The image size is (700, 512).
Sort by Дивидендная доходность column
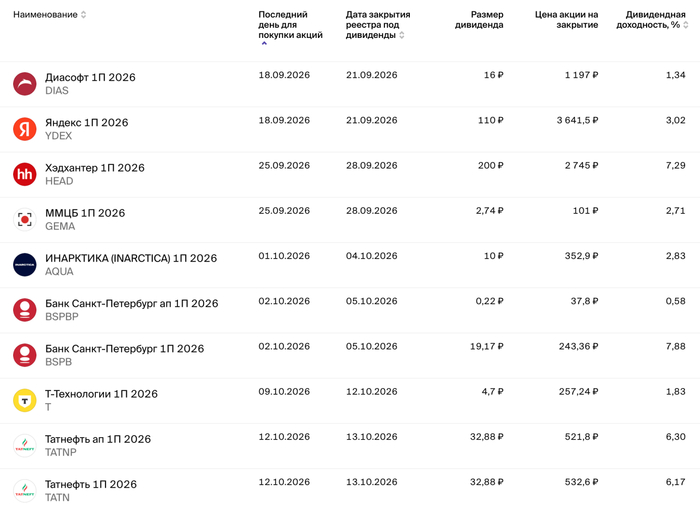tap(686, 25)
